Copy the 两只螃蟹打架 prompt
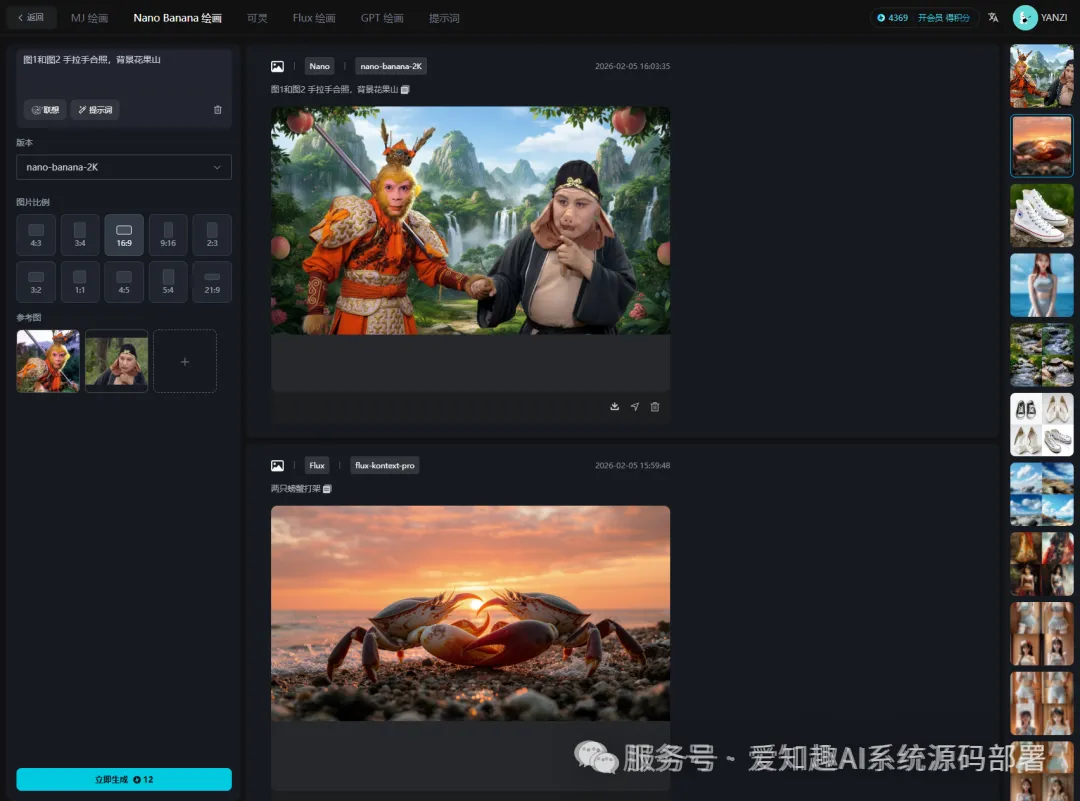Viewport: 1080px width, 801px height. click(327, 489)
